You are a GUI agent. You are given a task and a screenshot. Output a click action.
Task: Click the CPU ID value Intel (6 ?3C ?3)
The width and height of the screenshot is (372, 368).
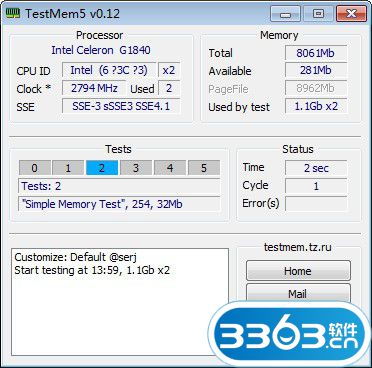[x=109, y=70]
